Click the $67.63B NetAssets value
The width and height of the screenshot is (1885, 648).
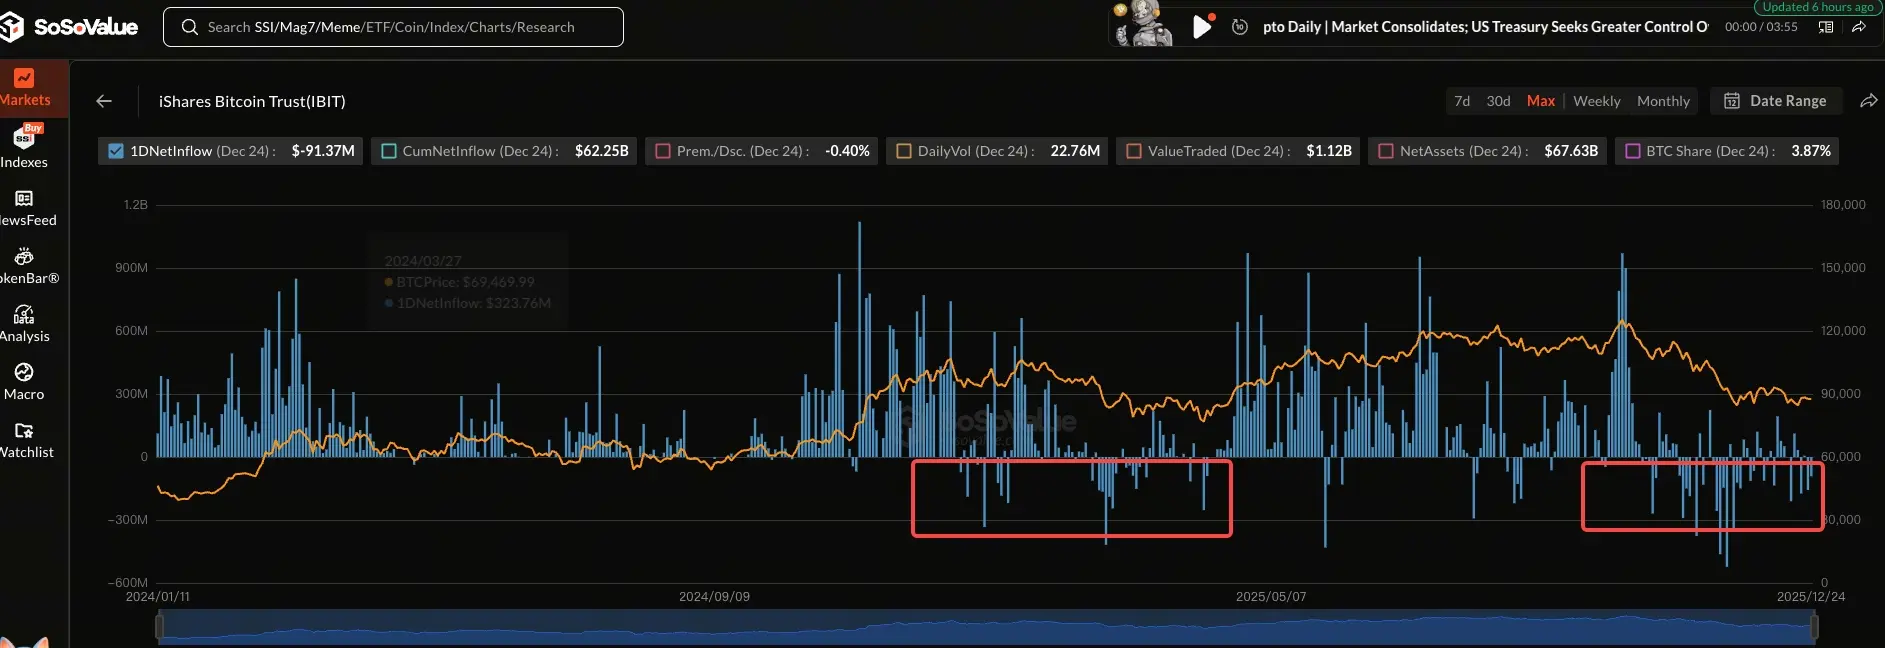(1571, 151)
